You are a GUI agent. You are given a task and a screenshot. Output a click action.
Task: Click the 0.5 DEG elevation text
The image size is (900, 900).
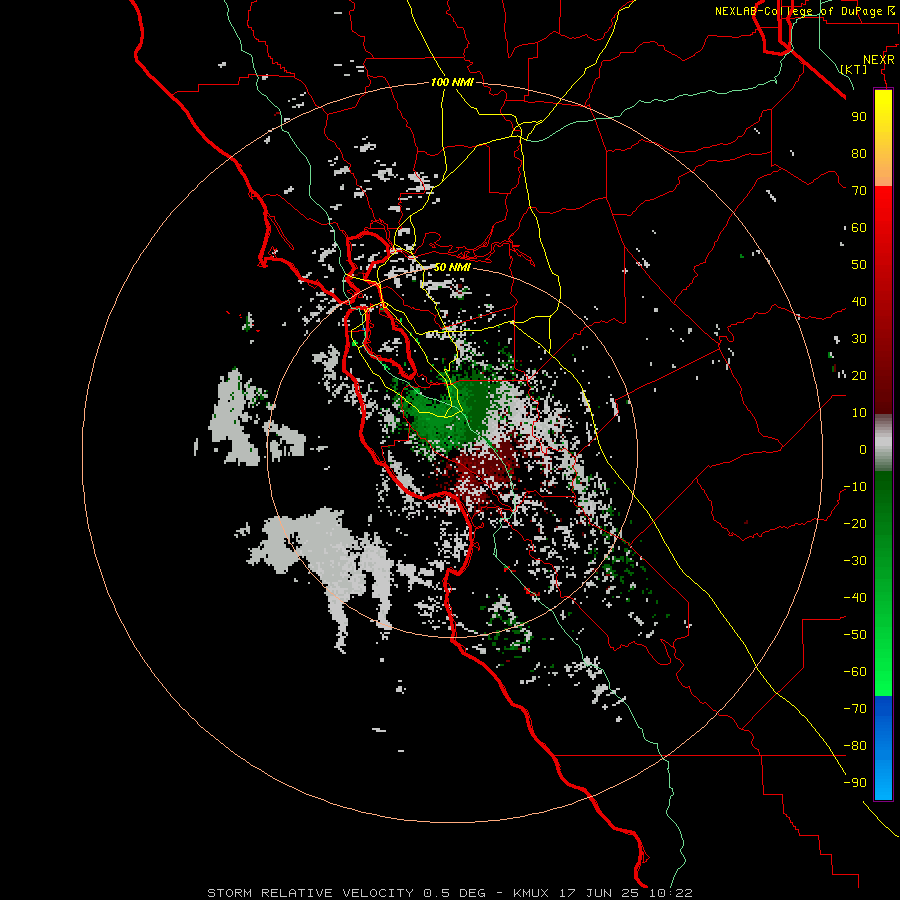click(455, 893)
